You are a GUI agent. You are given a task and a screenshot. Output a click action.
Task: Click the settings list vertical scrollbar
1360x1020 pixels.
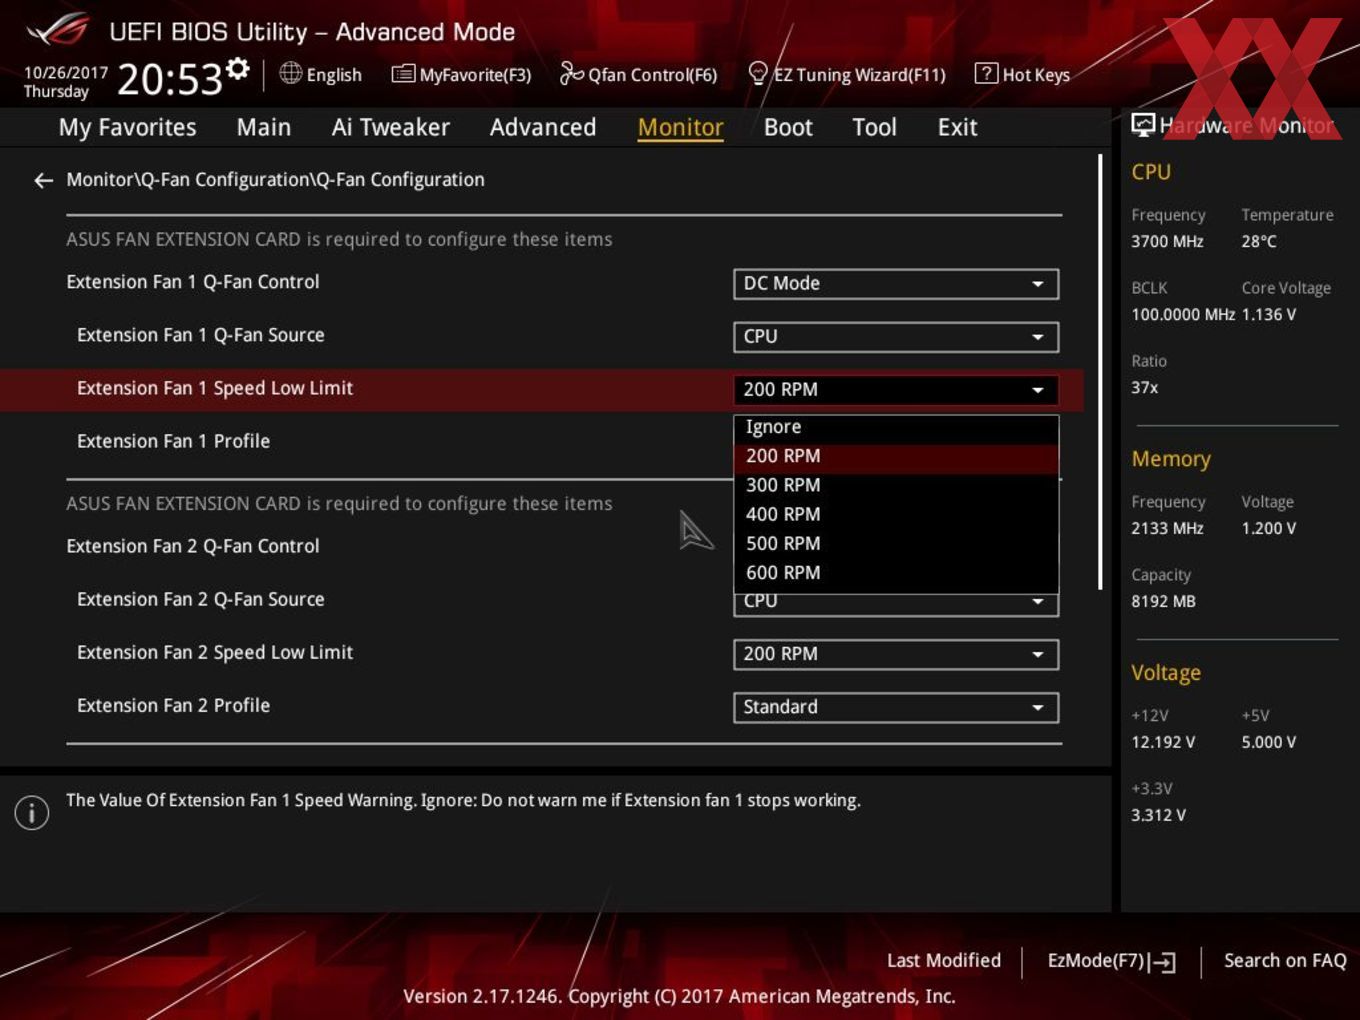(1100, 372)
